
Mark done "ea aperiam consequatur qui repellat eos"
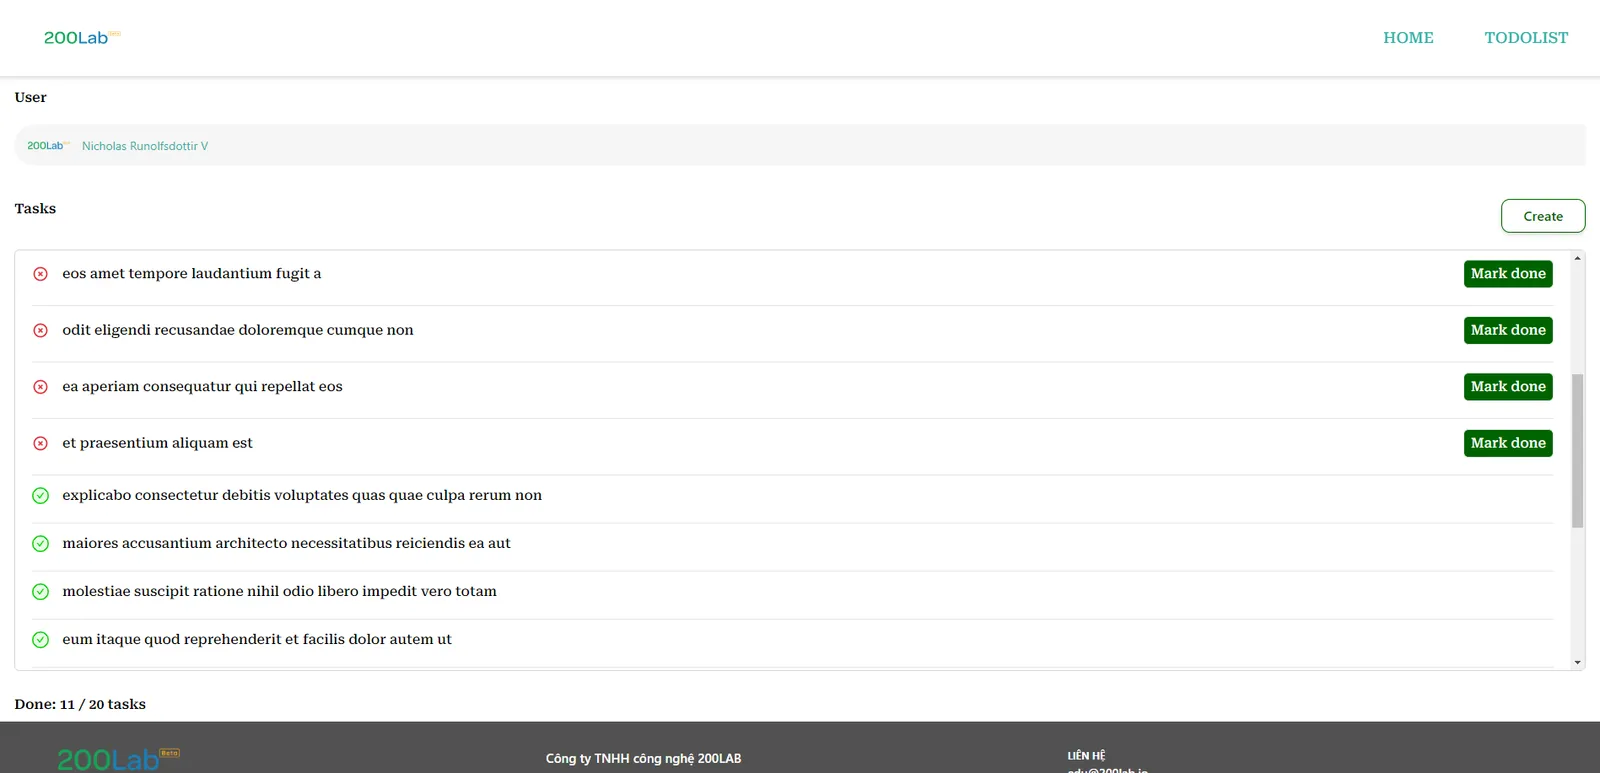1508,387
